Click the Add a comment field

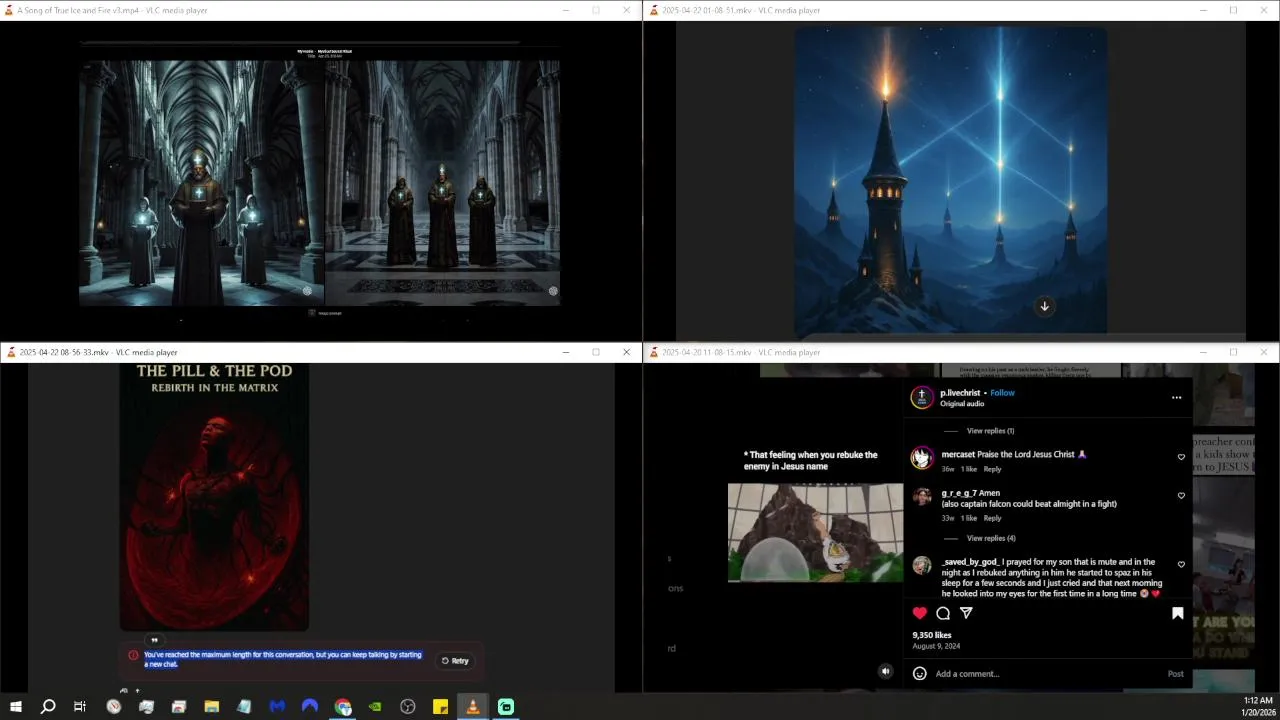coord(1045,674)
